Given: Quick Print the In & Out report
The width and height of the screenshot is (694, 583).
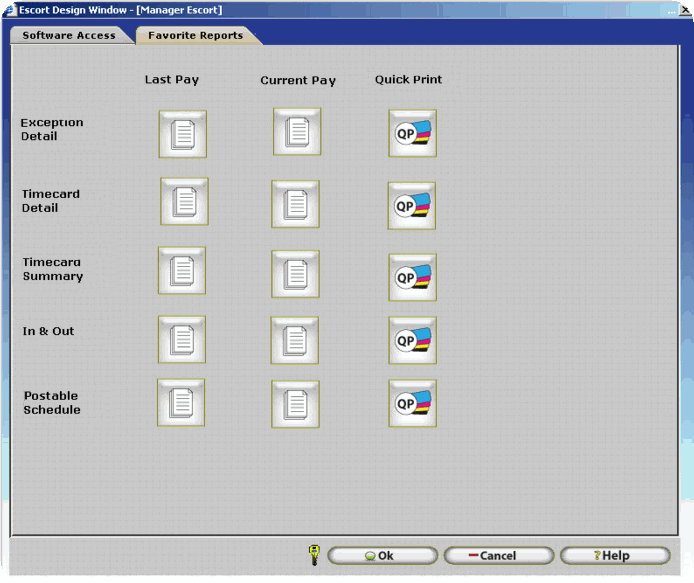Looking at the screenshot, I should pyautogui.click(x=412, y=341).
